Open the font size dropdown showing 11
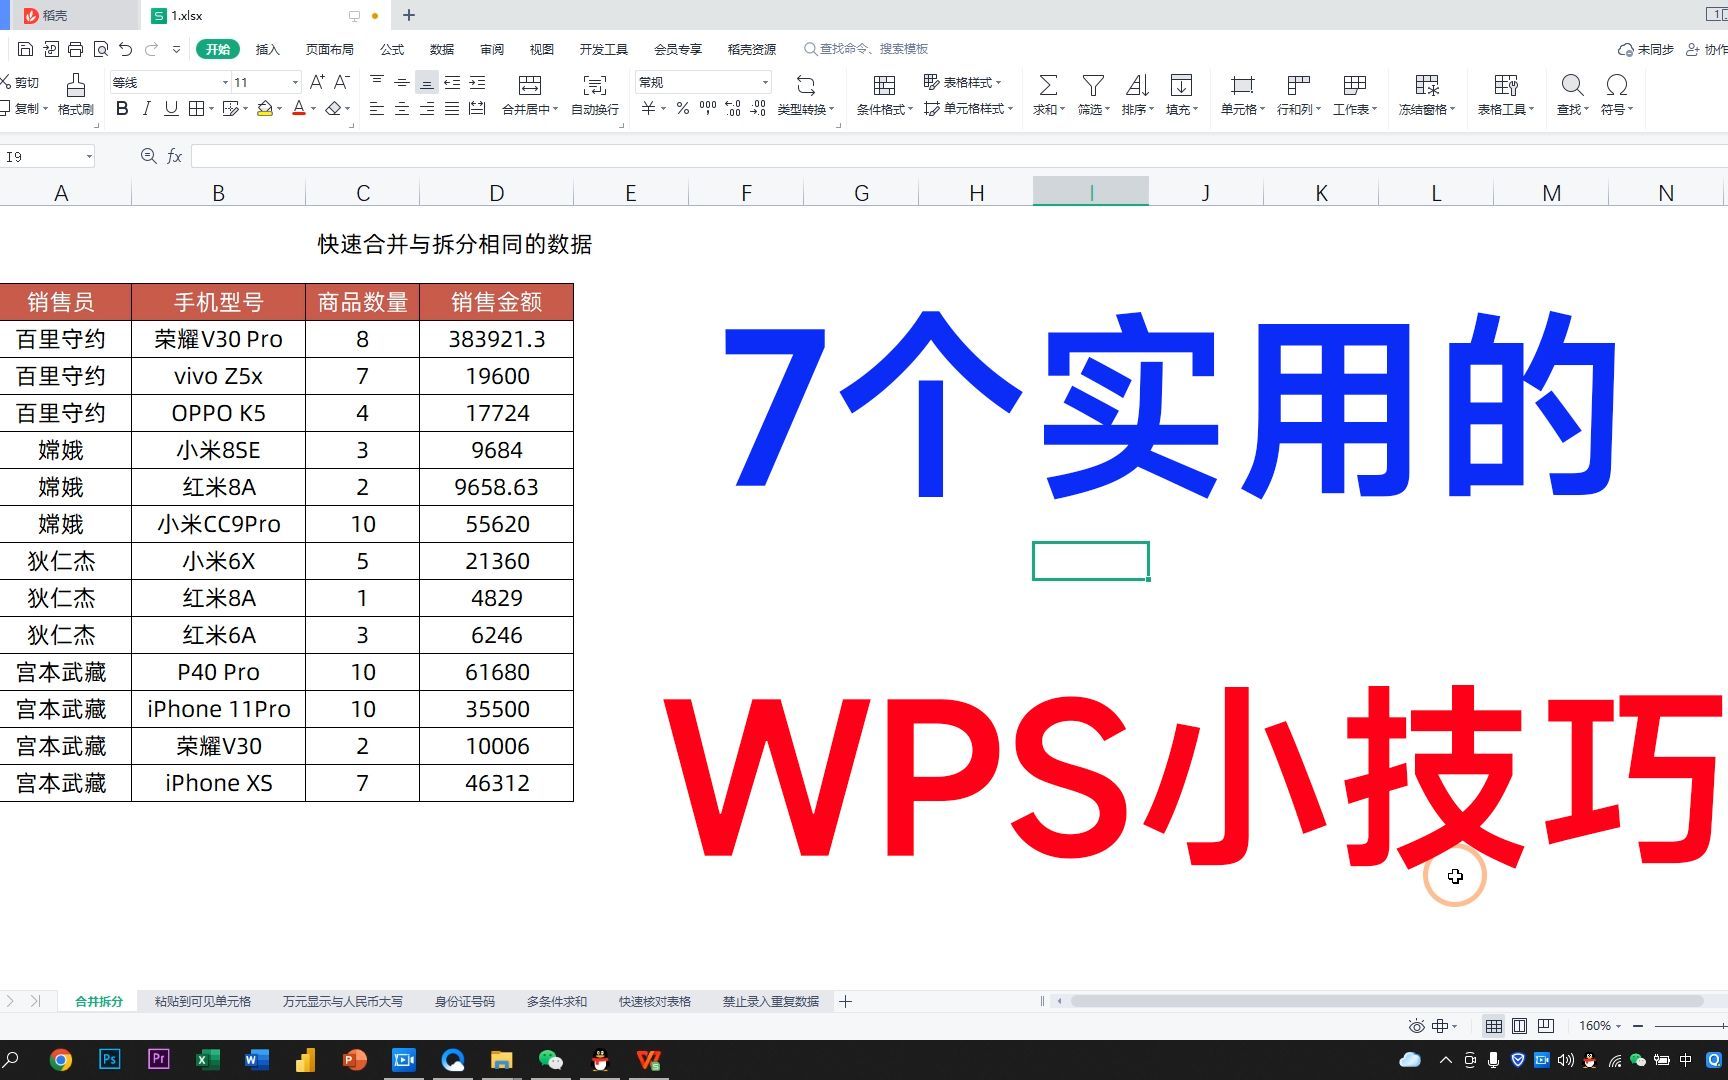This screenshot has width=1728, height=1080. click(295, 82)
